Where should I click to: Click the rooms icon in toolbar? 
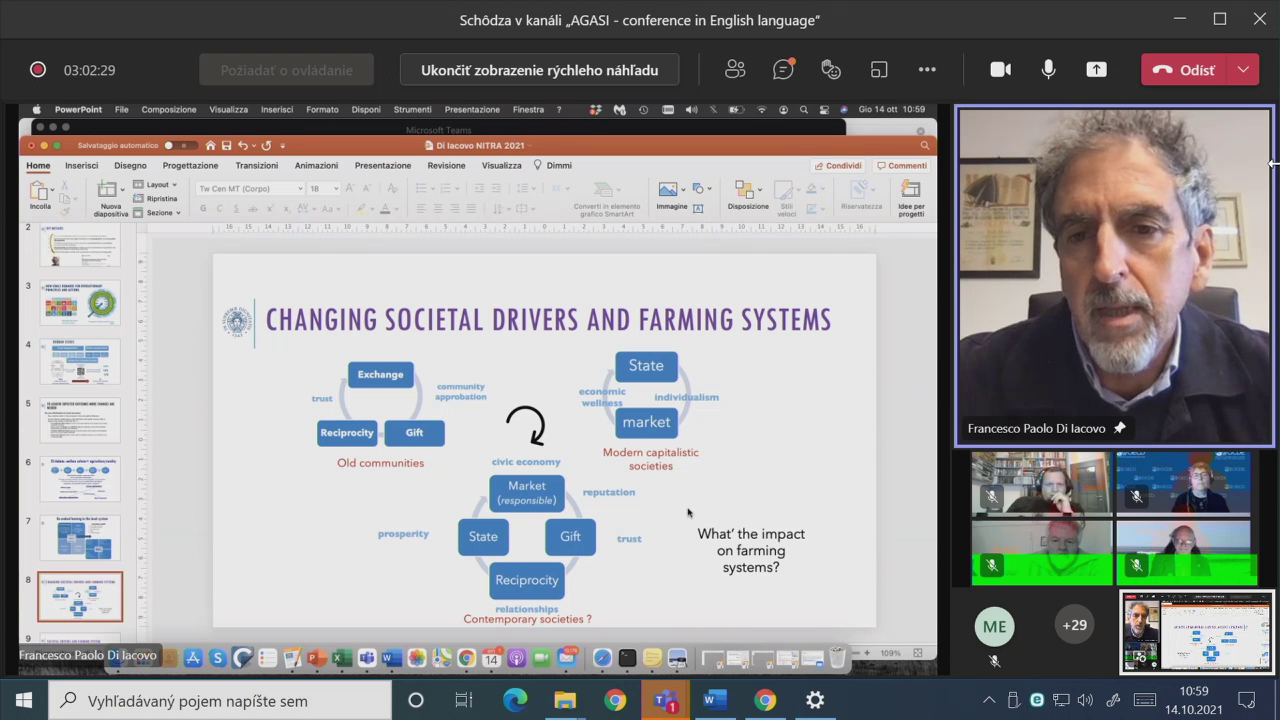pyautogui.click(x=879, y=70)
